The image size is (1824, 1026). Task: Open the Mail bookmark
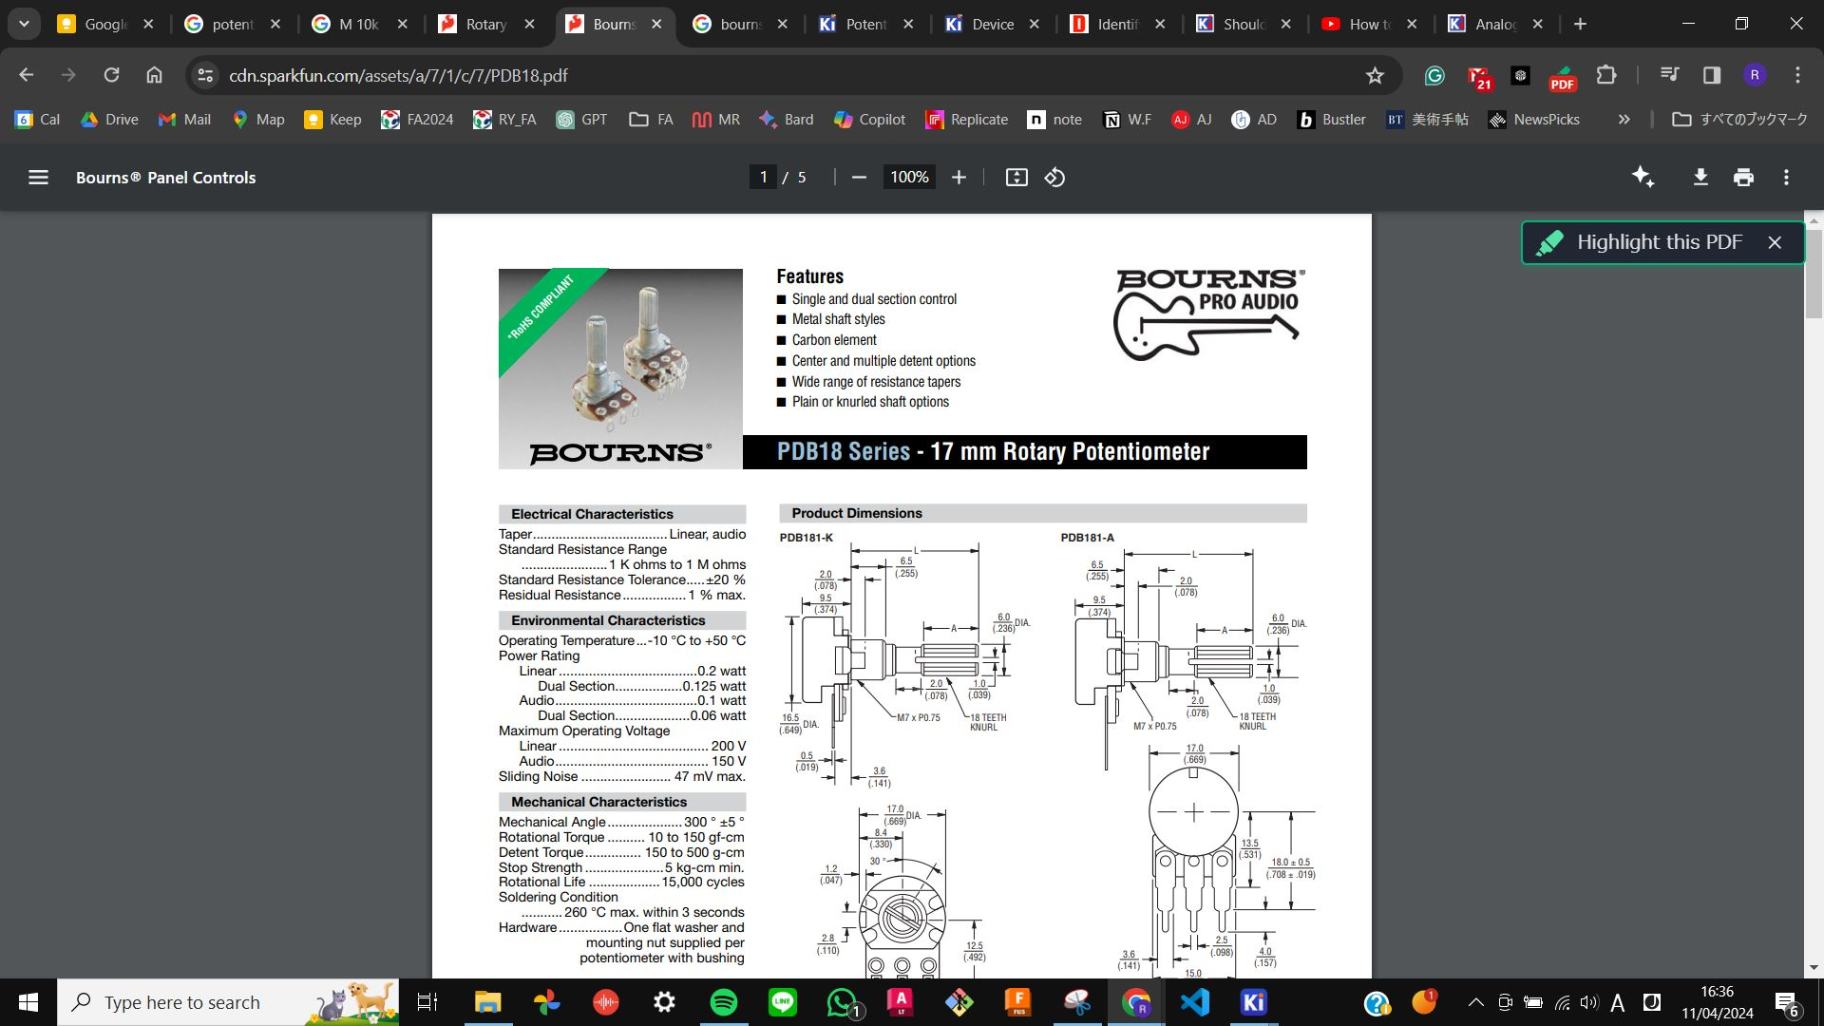coord(184,119)
